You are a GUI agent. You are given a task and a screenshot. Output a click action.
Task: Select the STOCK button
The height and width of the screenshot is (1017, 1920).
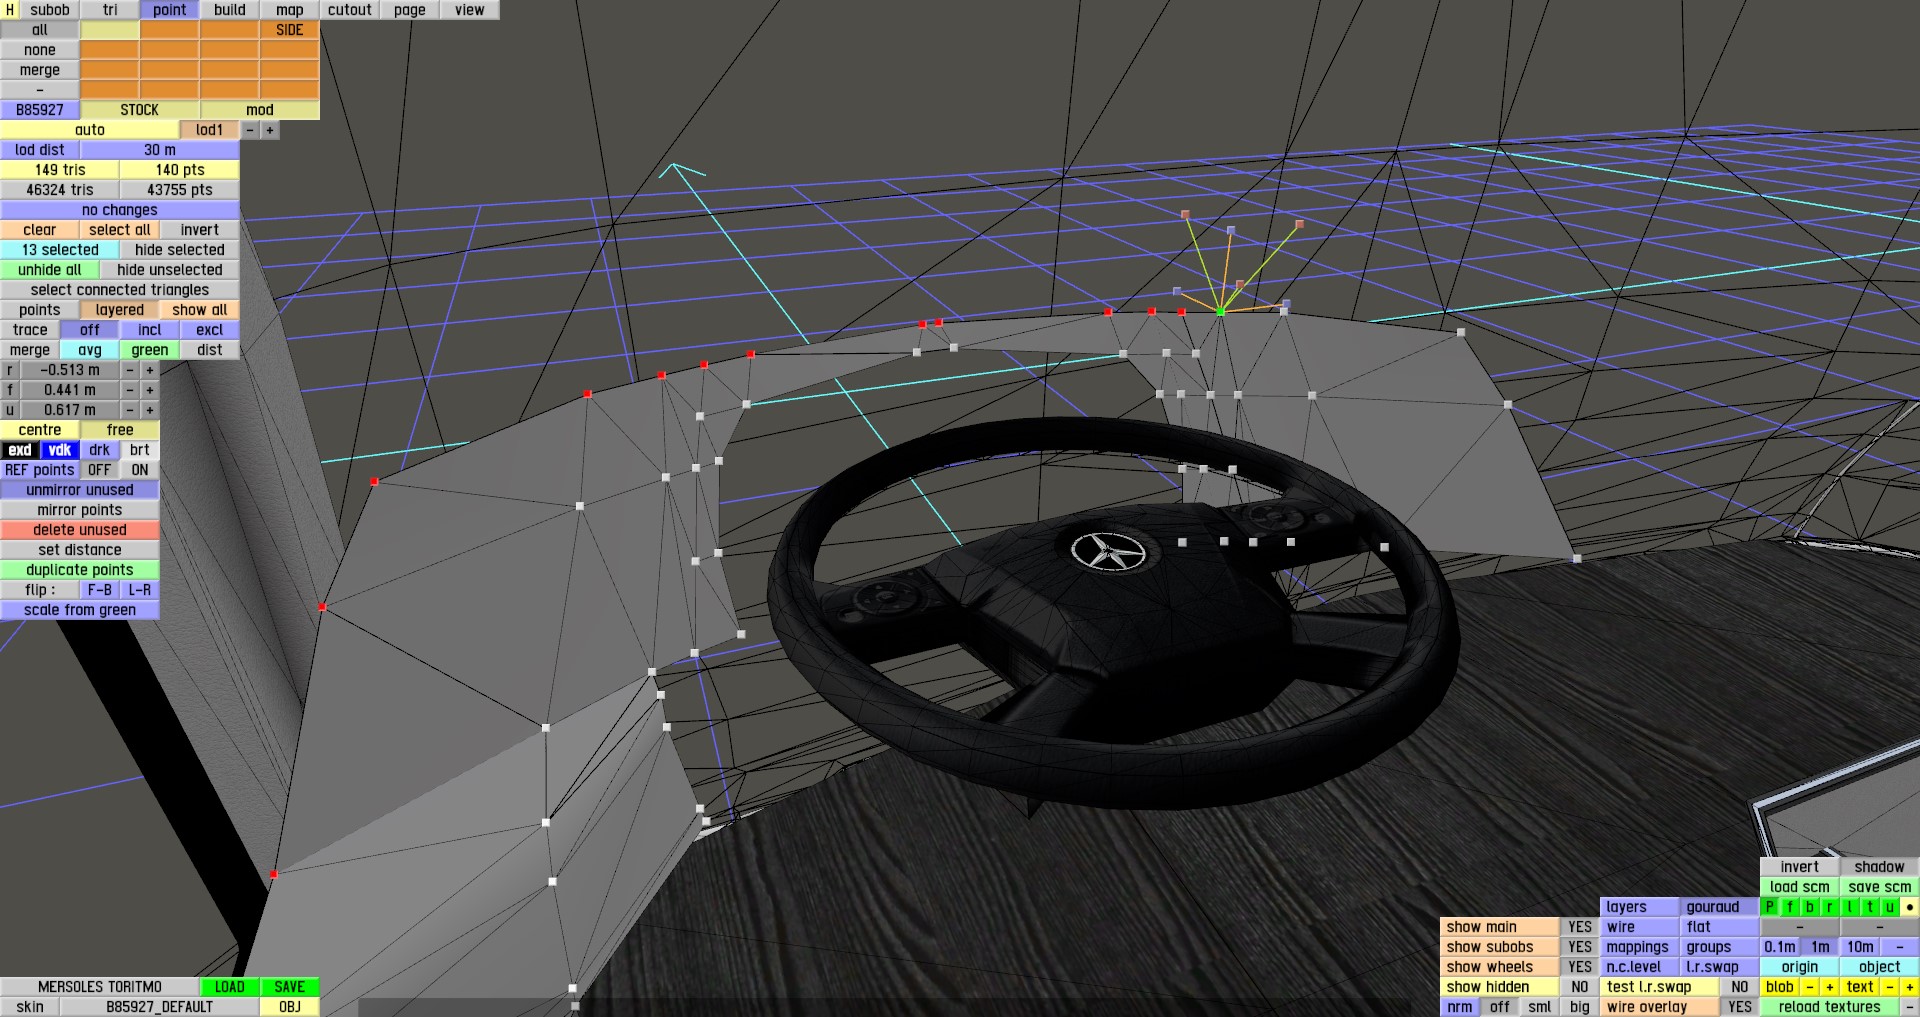[140, 110]
